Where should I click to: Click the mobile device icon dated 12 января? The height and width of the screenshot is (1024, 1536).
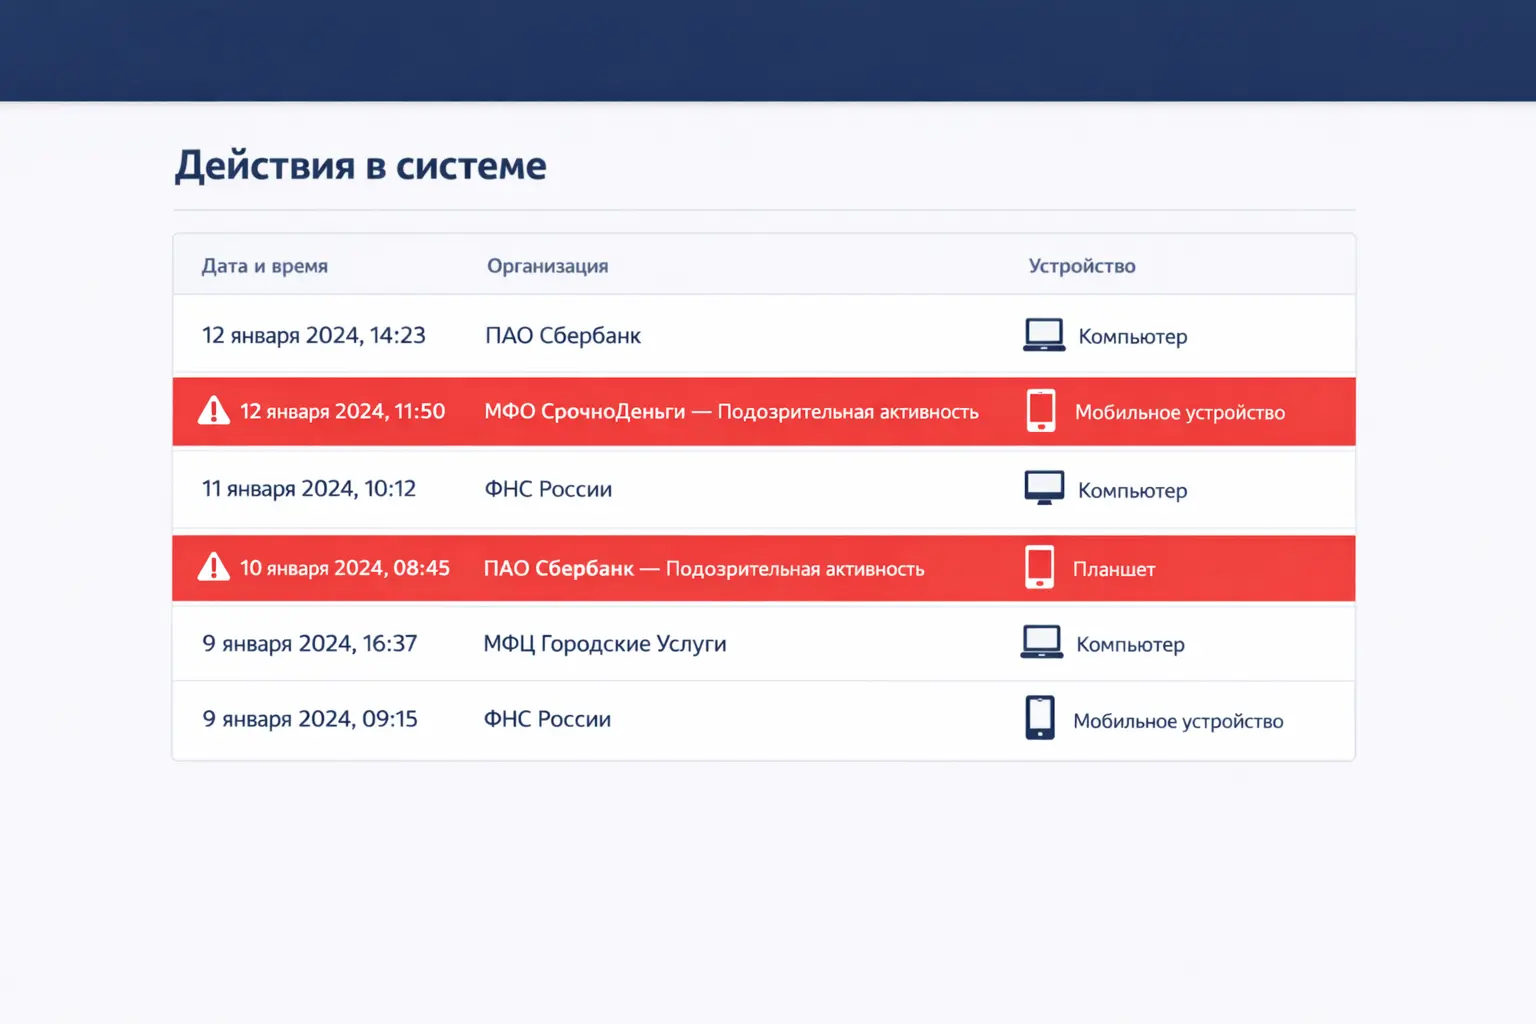[1041, 410]
